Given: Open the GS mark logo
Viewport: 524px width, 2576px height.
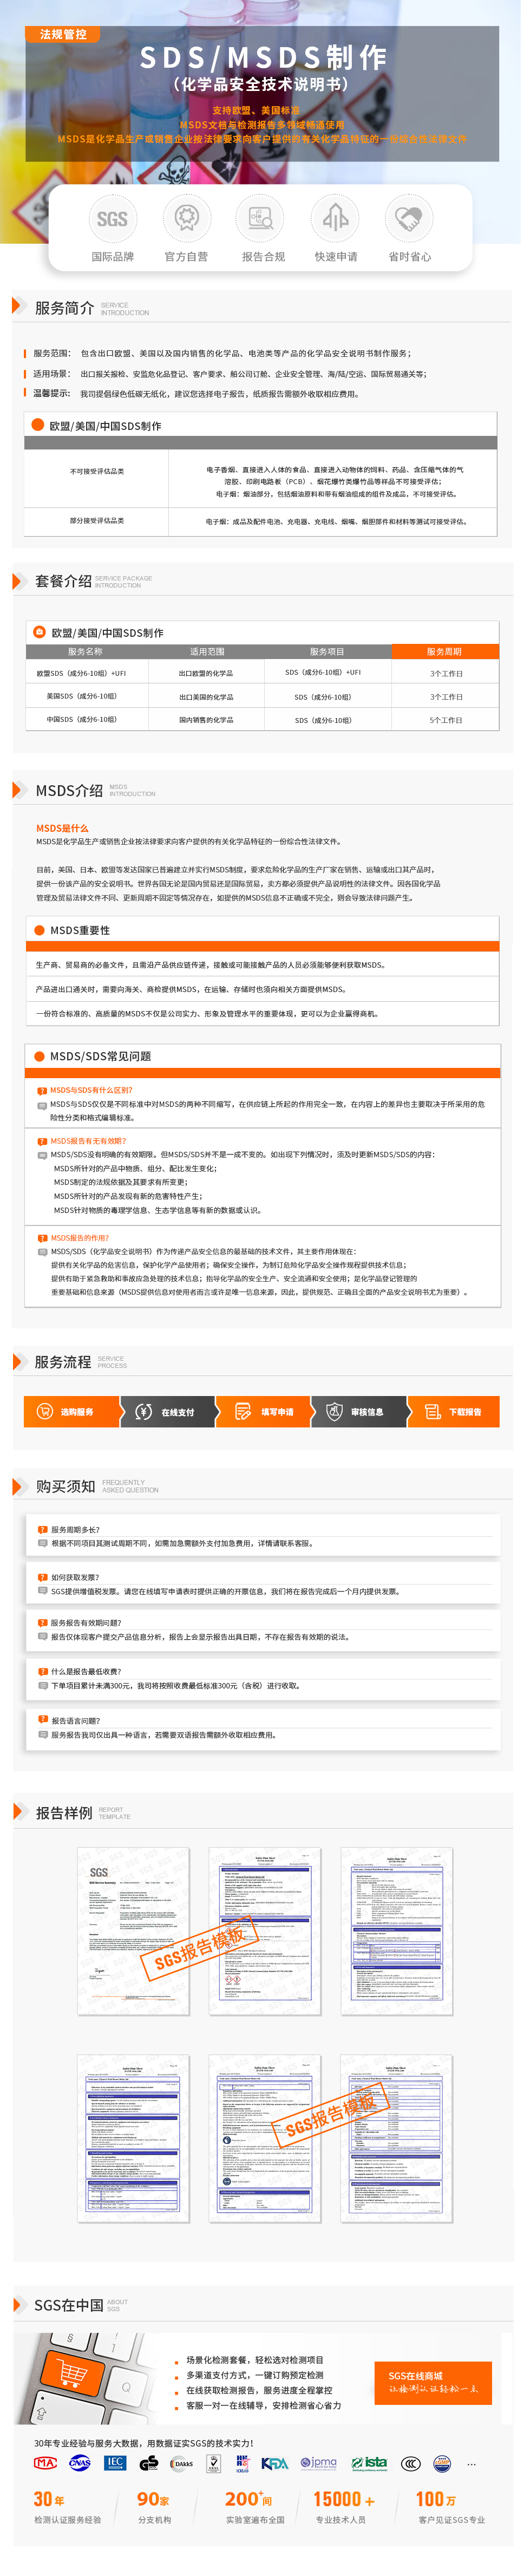Looking at the screenshot, I should (149, 2462).
